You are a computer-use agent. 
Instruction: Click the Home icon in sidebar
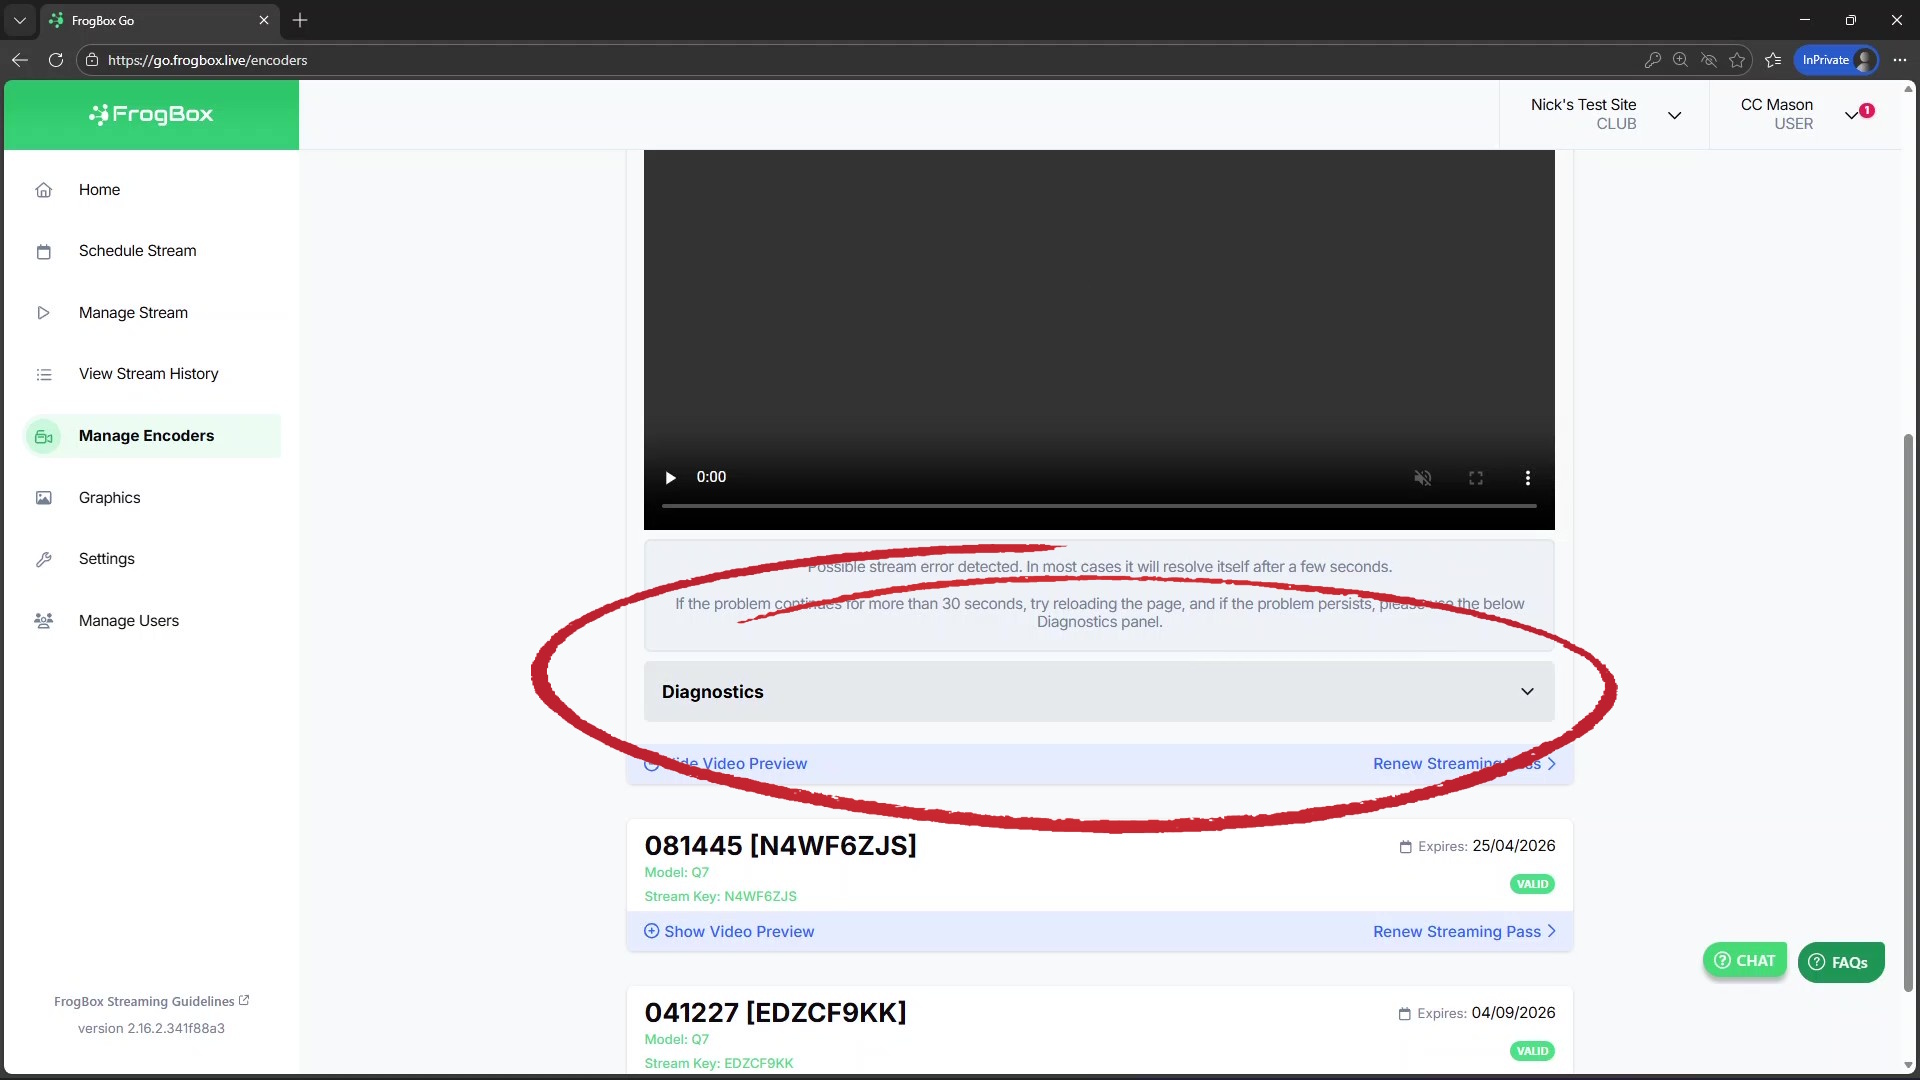[x=44, y=190]
